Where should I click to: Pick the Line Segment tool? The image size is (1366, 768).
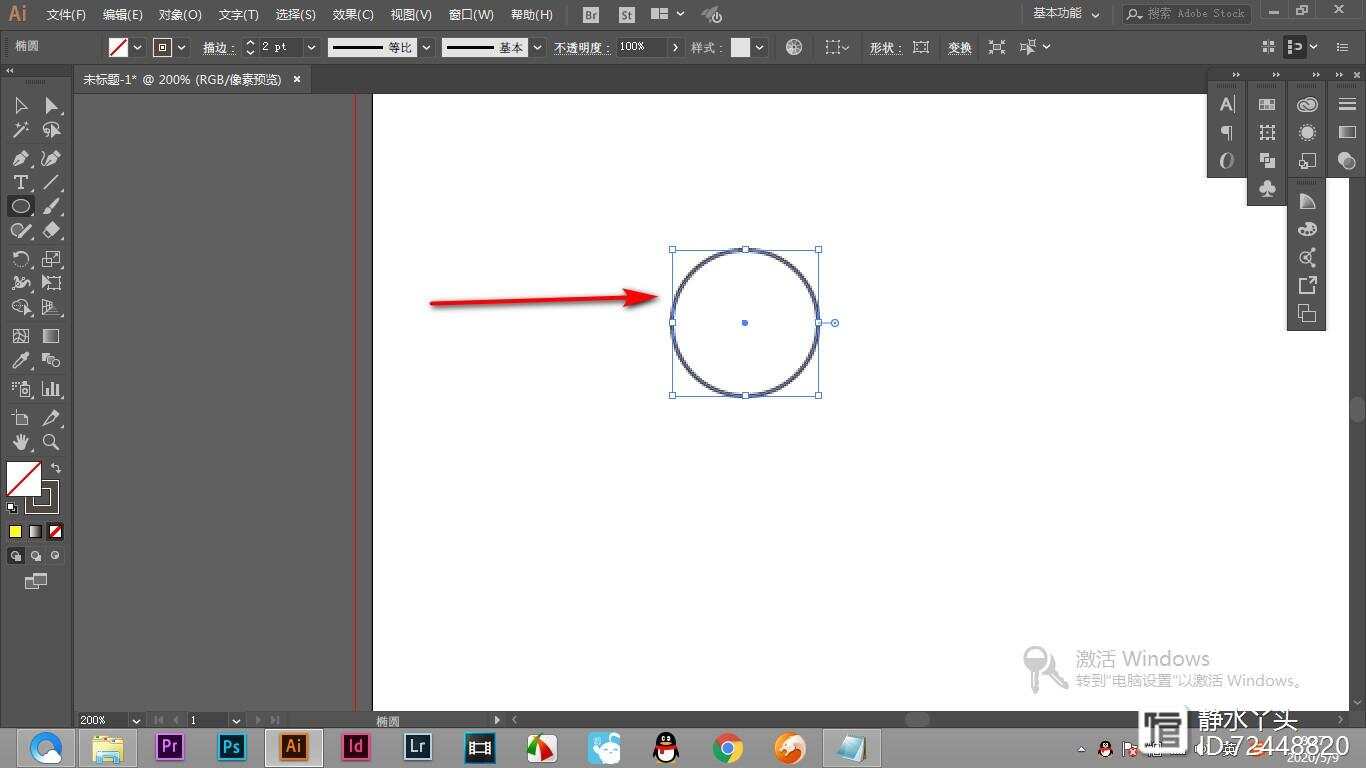click(51, 182)
